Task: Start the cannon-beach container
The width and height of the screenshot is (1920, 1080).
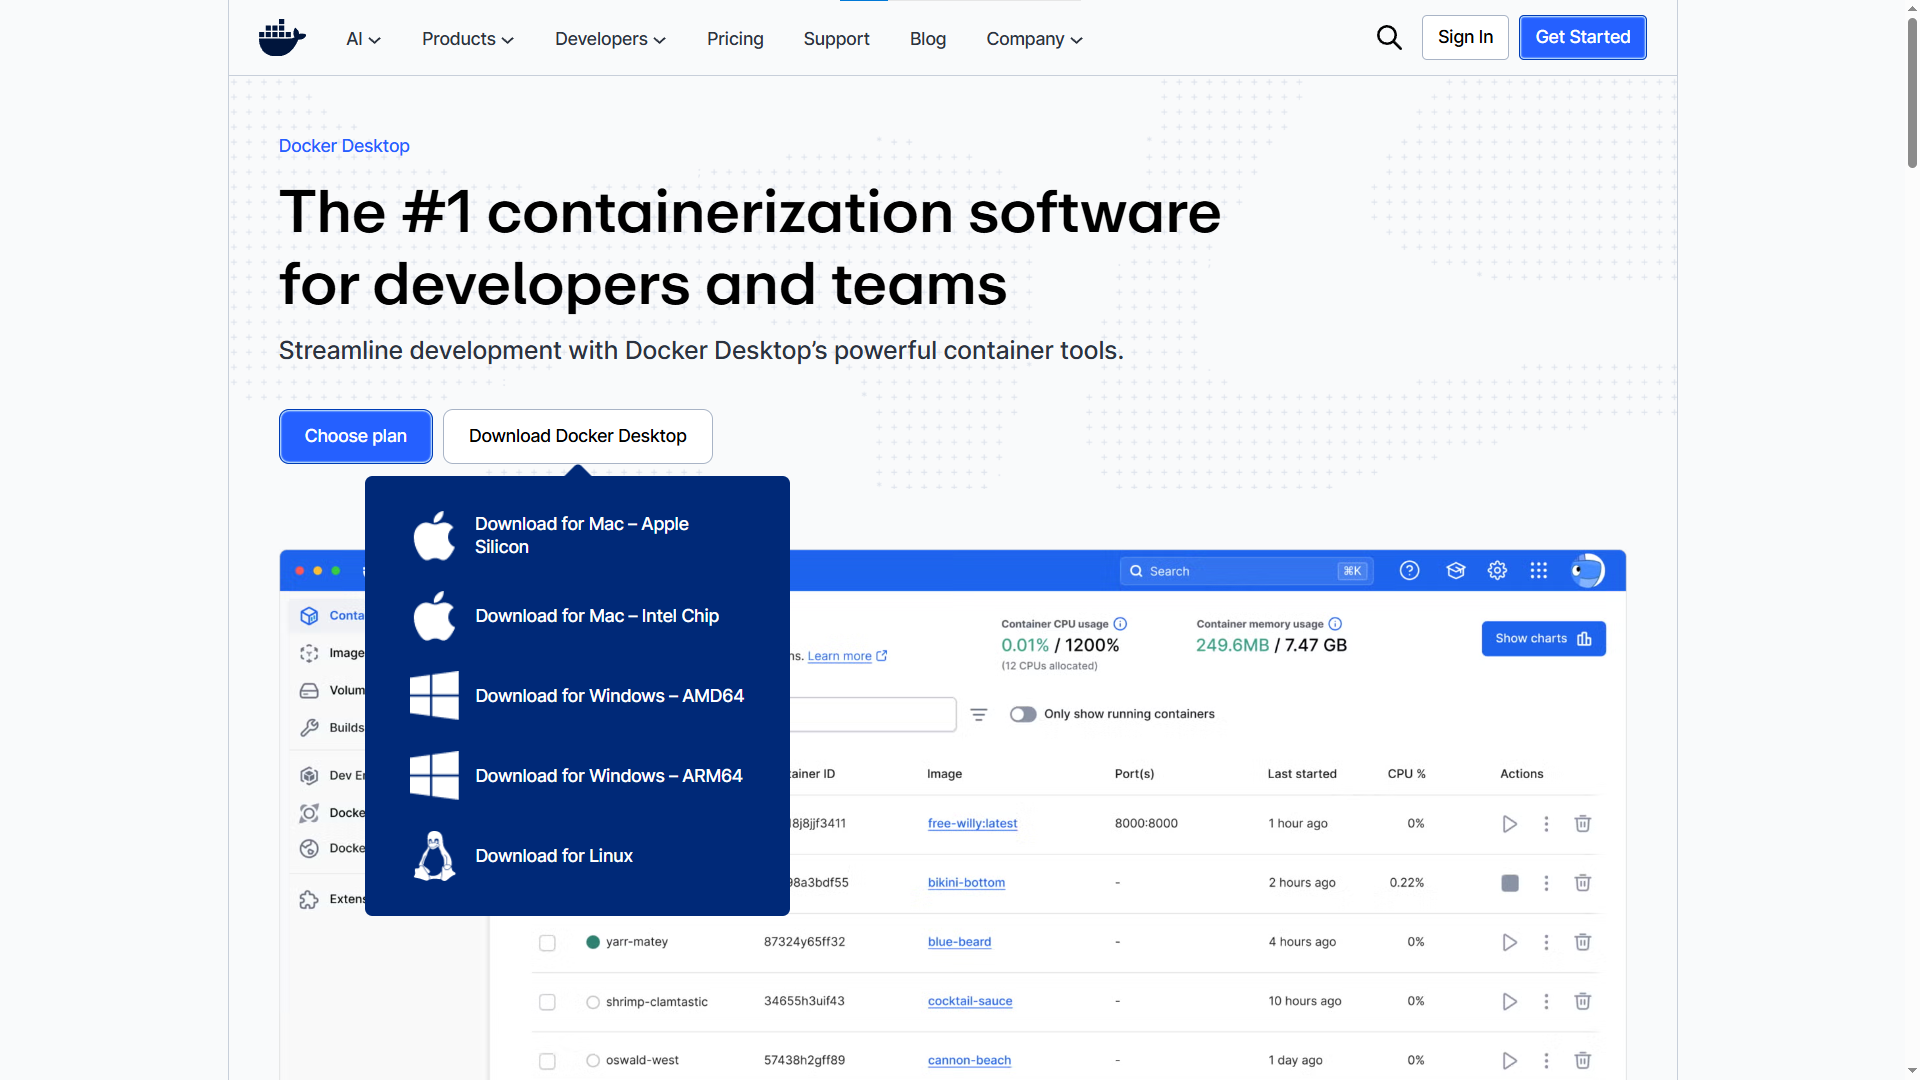Action: 1510,1060
